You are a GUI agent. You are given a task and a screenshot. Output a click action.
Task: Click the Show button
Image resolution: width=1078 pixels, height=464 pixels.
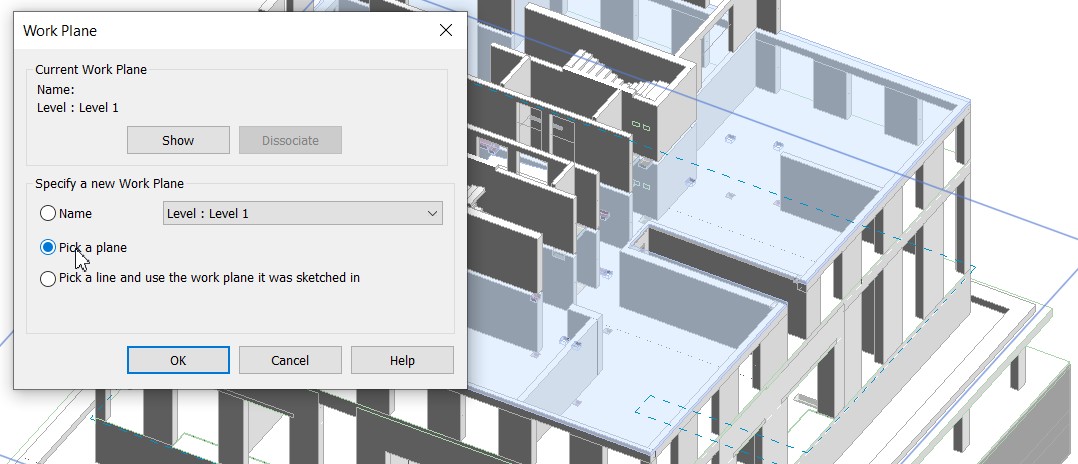tap(178, 140)
